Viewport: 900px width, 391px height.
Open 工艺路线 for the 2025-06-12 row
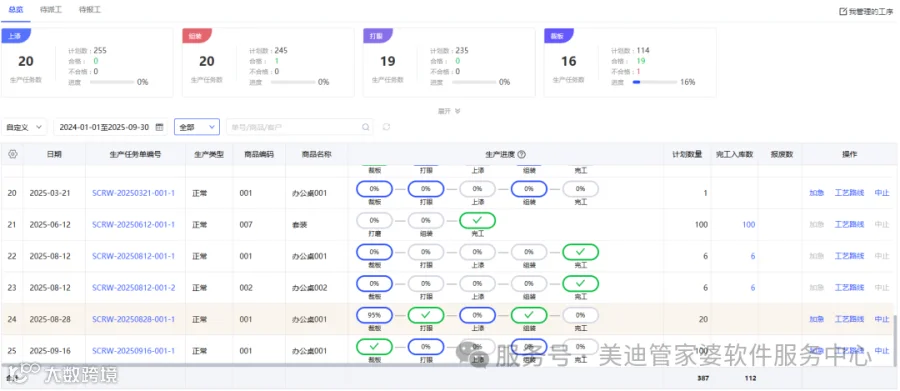[849, 224]
